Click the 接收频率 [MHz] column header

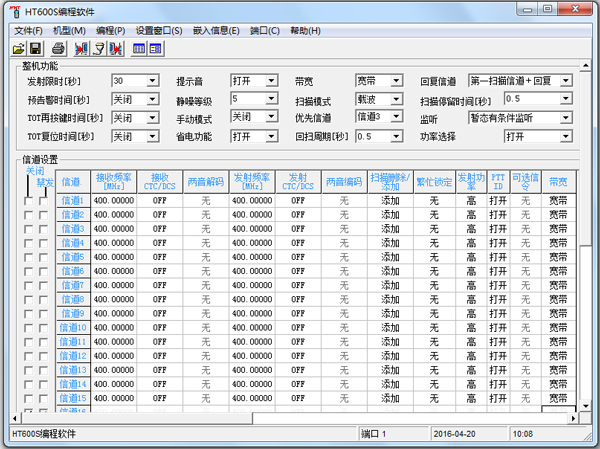(x=113, y=181)
